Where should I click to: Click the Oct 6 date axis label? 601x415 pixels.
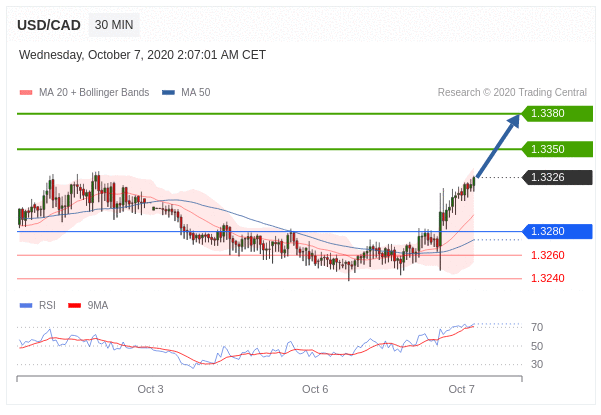[315, 389]
